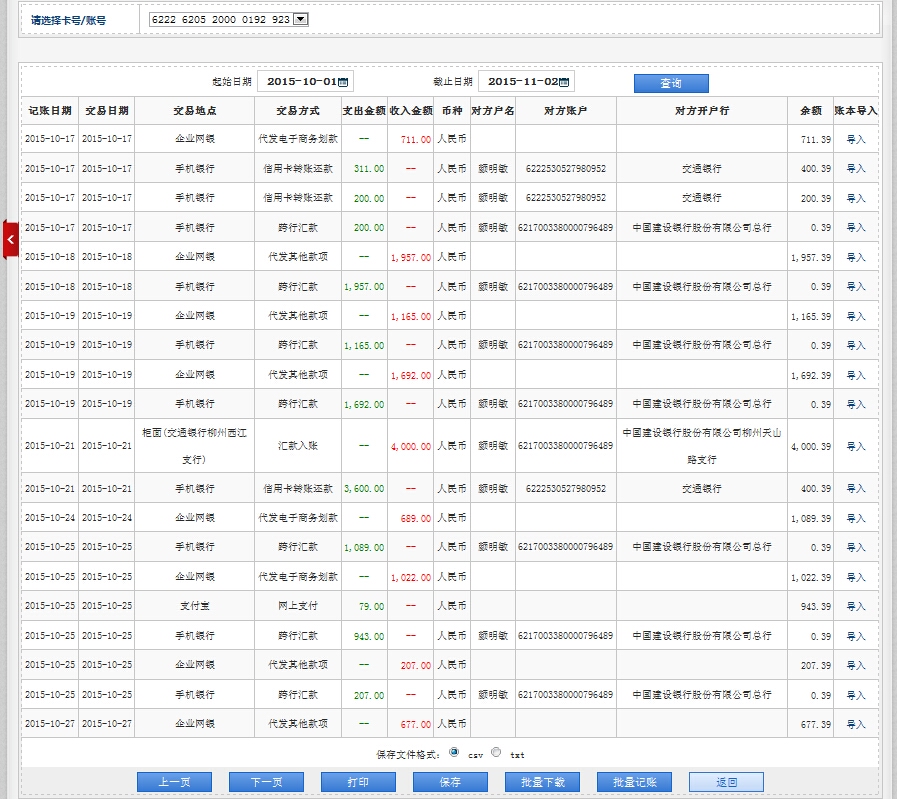
Task: Open the end date calendar icon
Action: point(564,82)
